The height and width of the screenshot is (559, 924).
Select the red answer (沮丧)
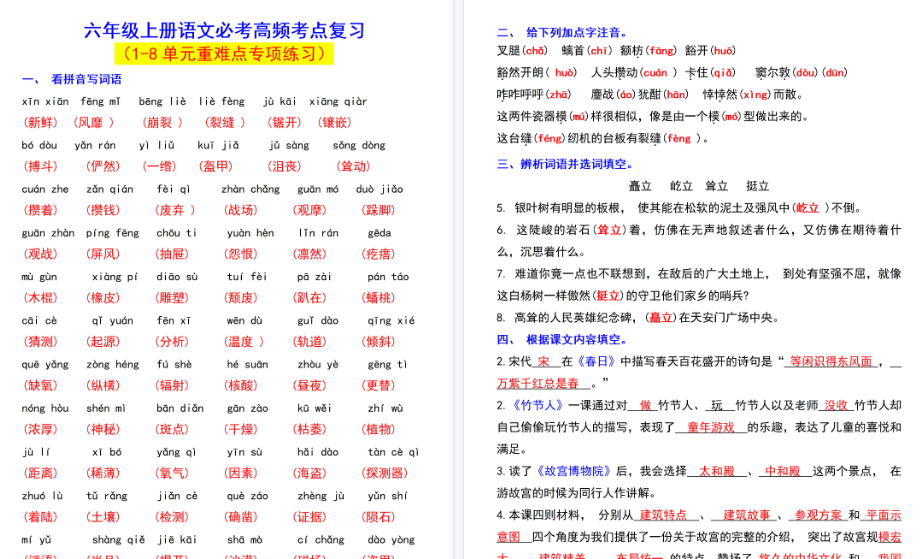tap(285, 166)
